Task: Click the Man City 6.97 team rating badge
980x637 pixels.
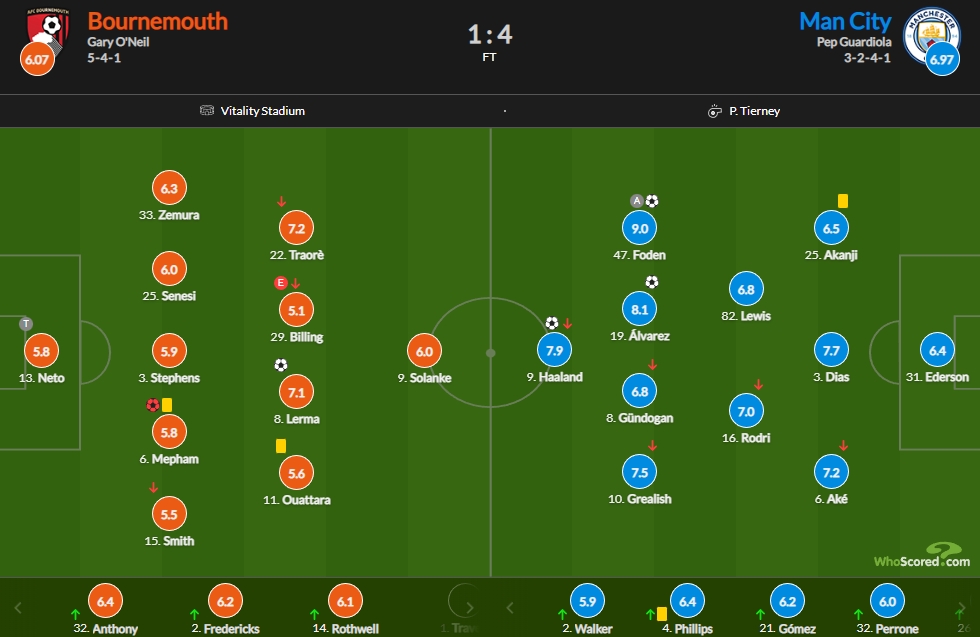Action: 942,59
